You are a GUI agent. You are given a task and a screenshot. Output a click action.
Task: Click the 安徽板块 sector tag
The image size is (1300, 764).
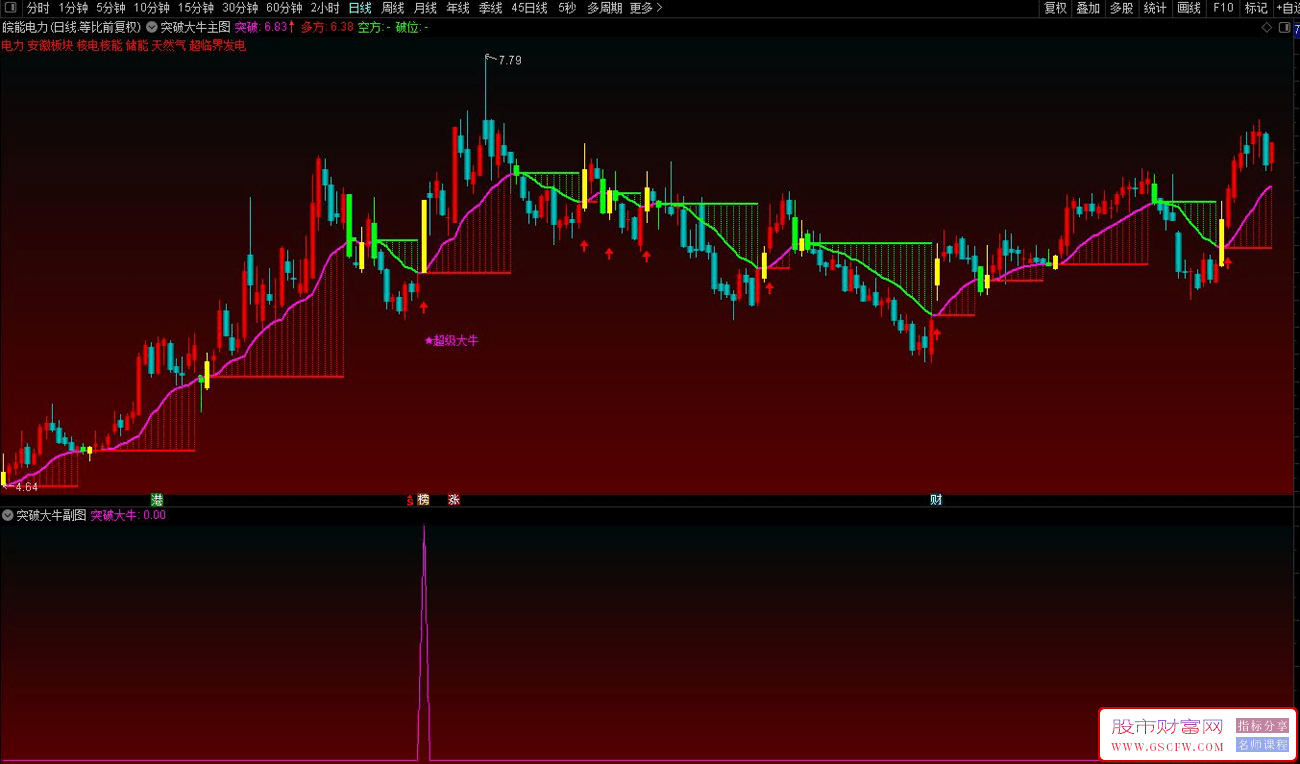(51, 46)
